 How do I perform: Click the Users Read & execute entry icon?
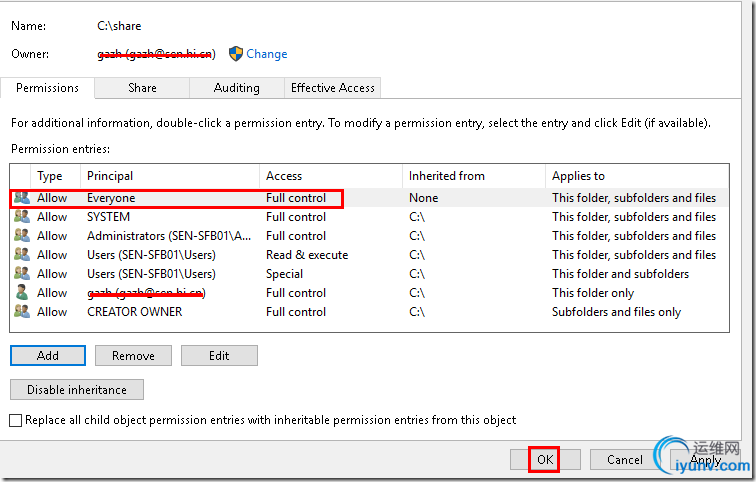pyautogui.click(x=21, y=255)
